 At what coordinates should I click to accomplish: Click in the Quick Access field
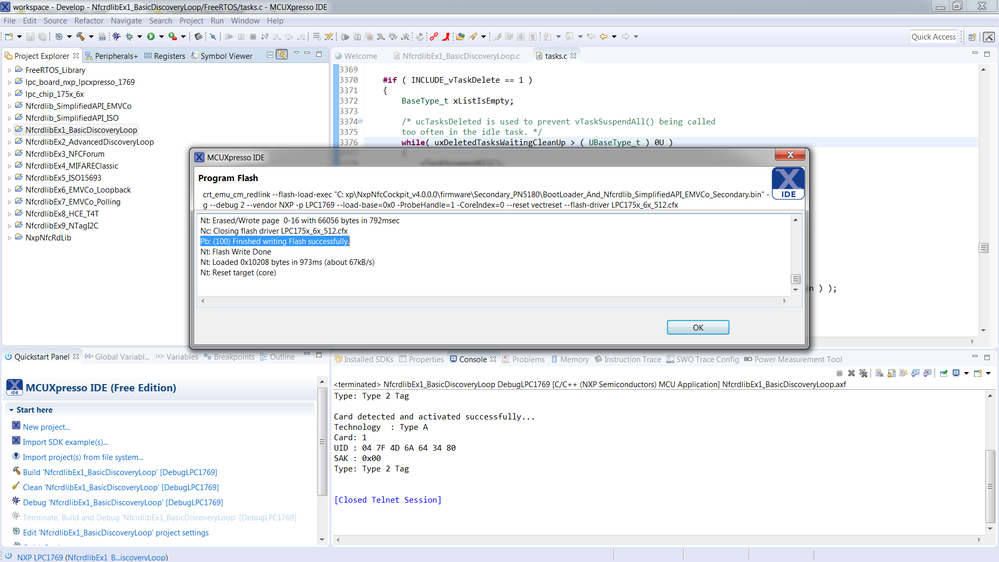933,37
